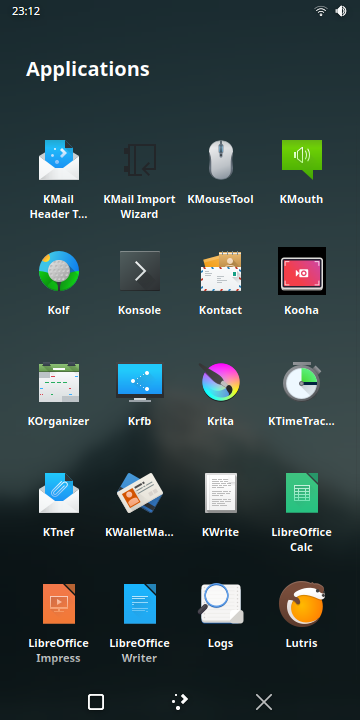
Task: Launch the Logs viewer icon
Action: pos(220,604)
